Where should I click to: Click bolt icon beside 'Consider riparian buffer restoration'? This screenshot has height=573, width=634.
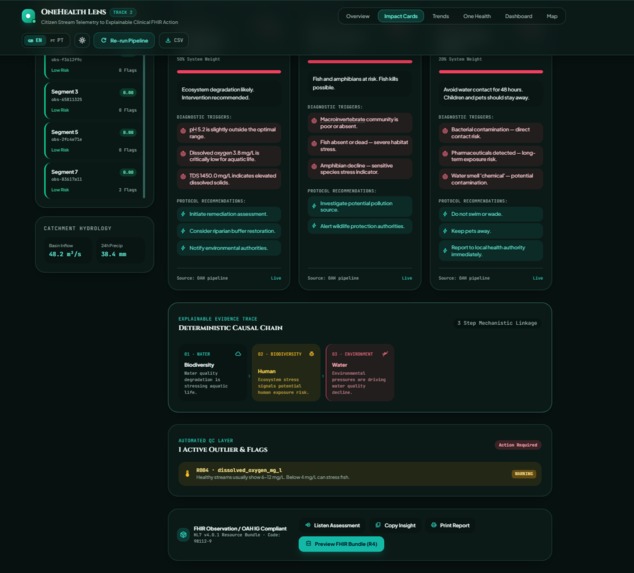(183, 231)
